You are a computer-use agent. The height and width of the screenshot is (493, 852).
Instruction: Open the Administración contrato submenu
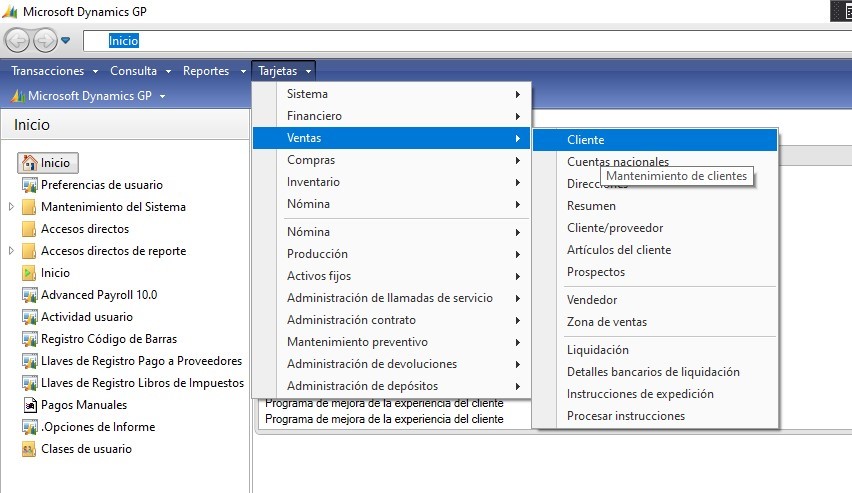391,320
